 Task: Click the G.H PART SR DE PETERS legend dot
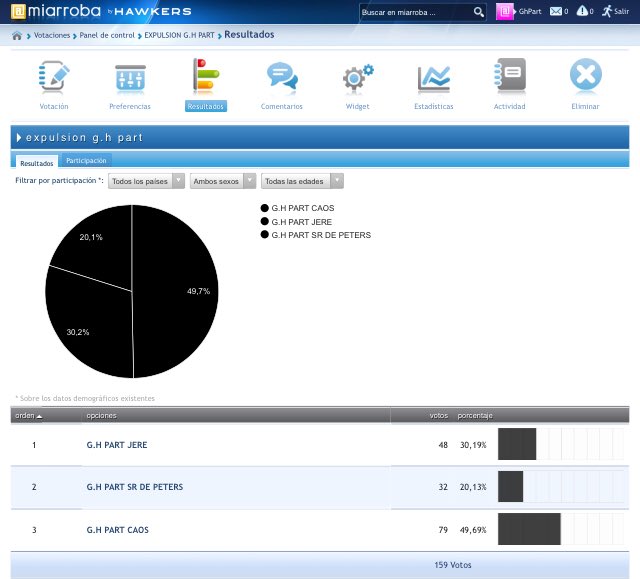click(x=264, y=235)
